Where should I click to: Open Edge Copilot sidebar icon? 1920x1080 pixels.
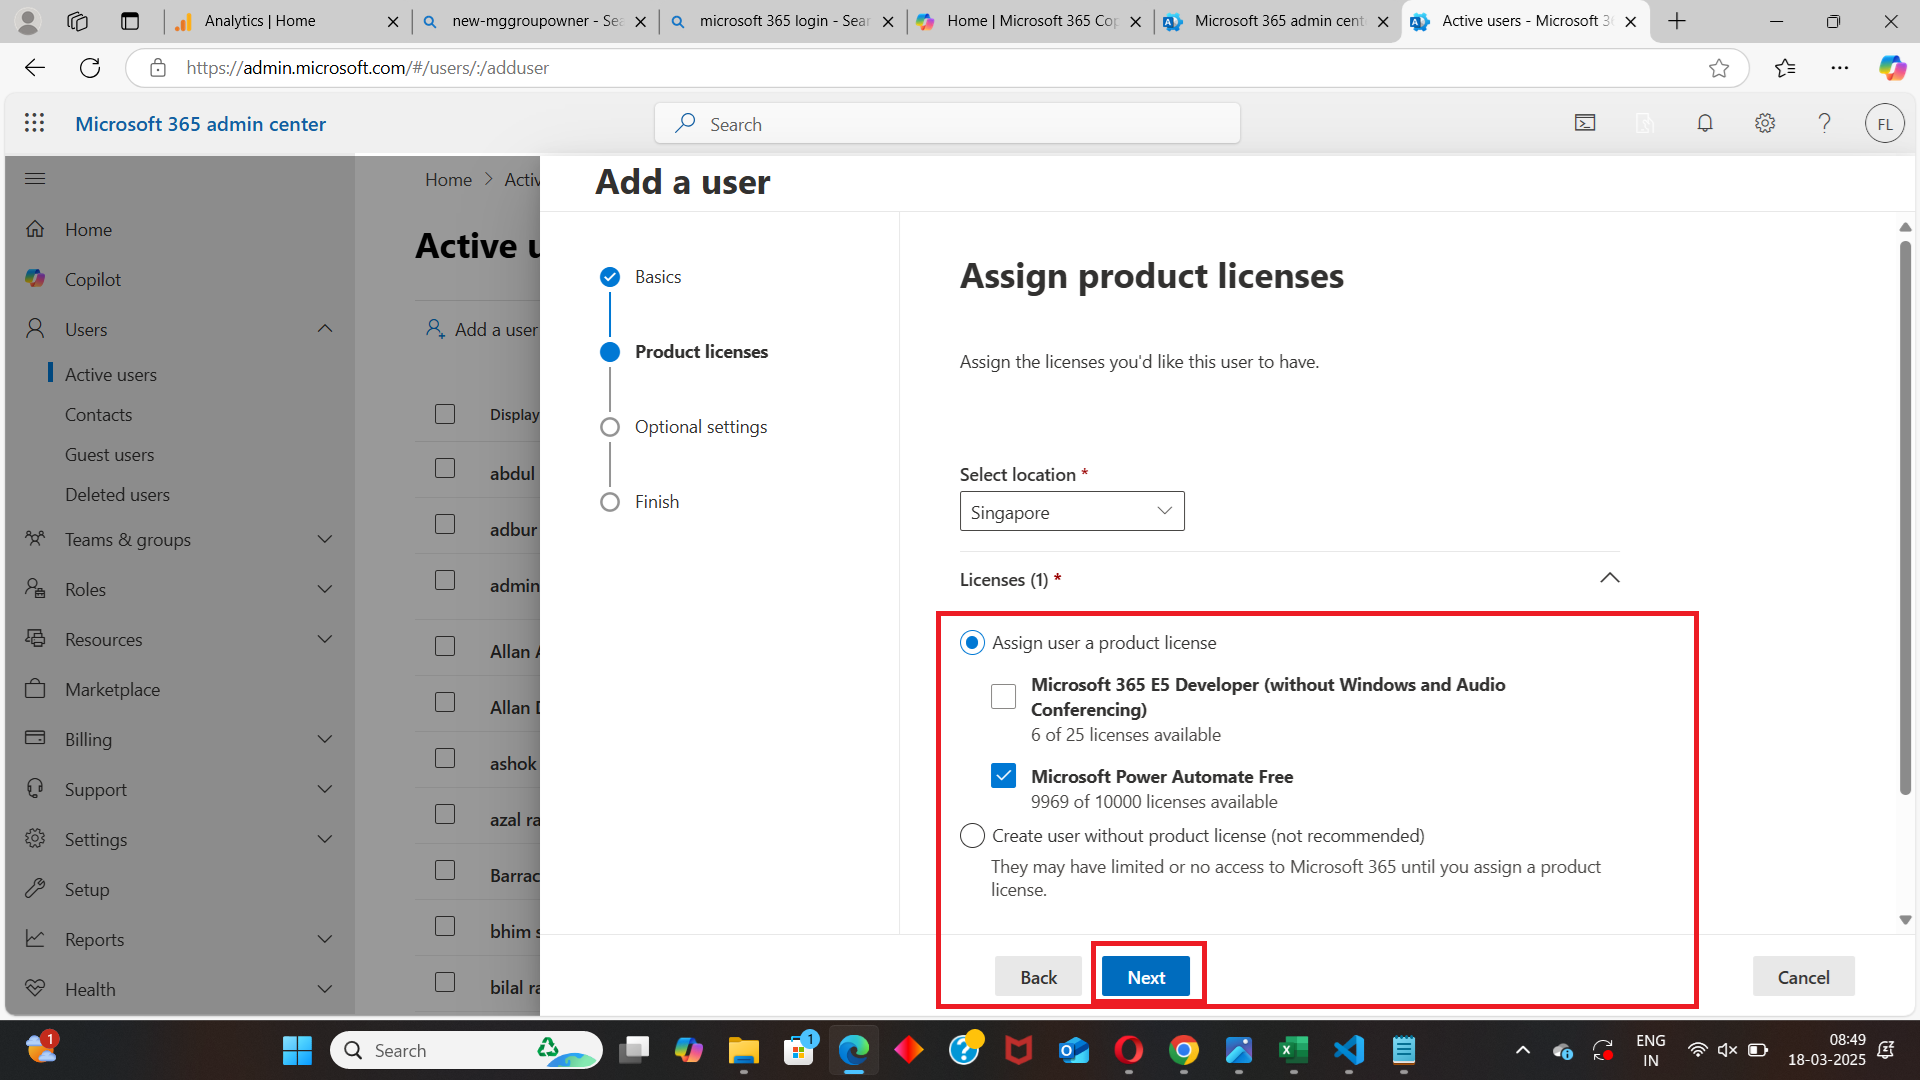coord(1892,68)
